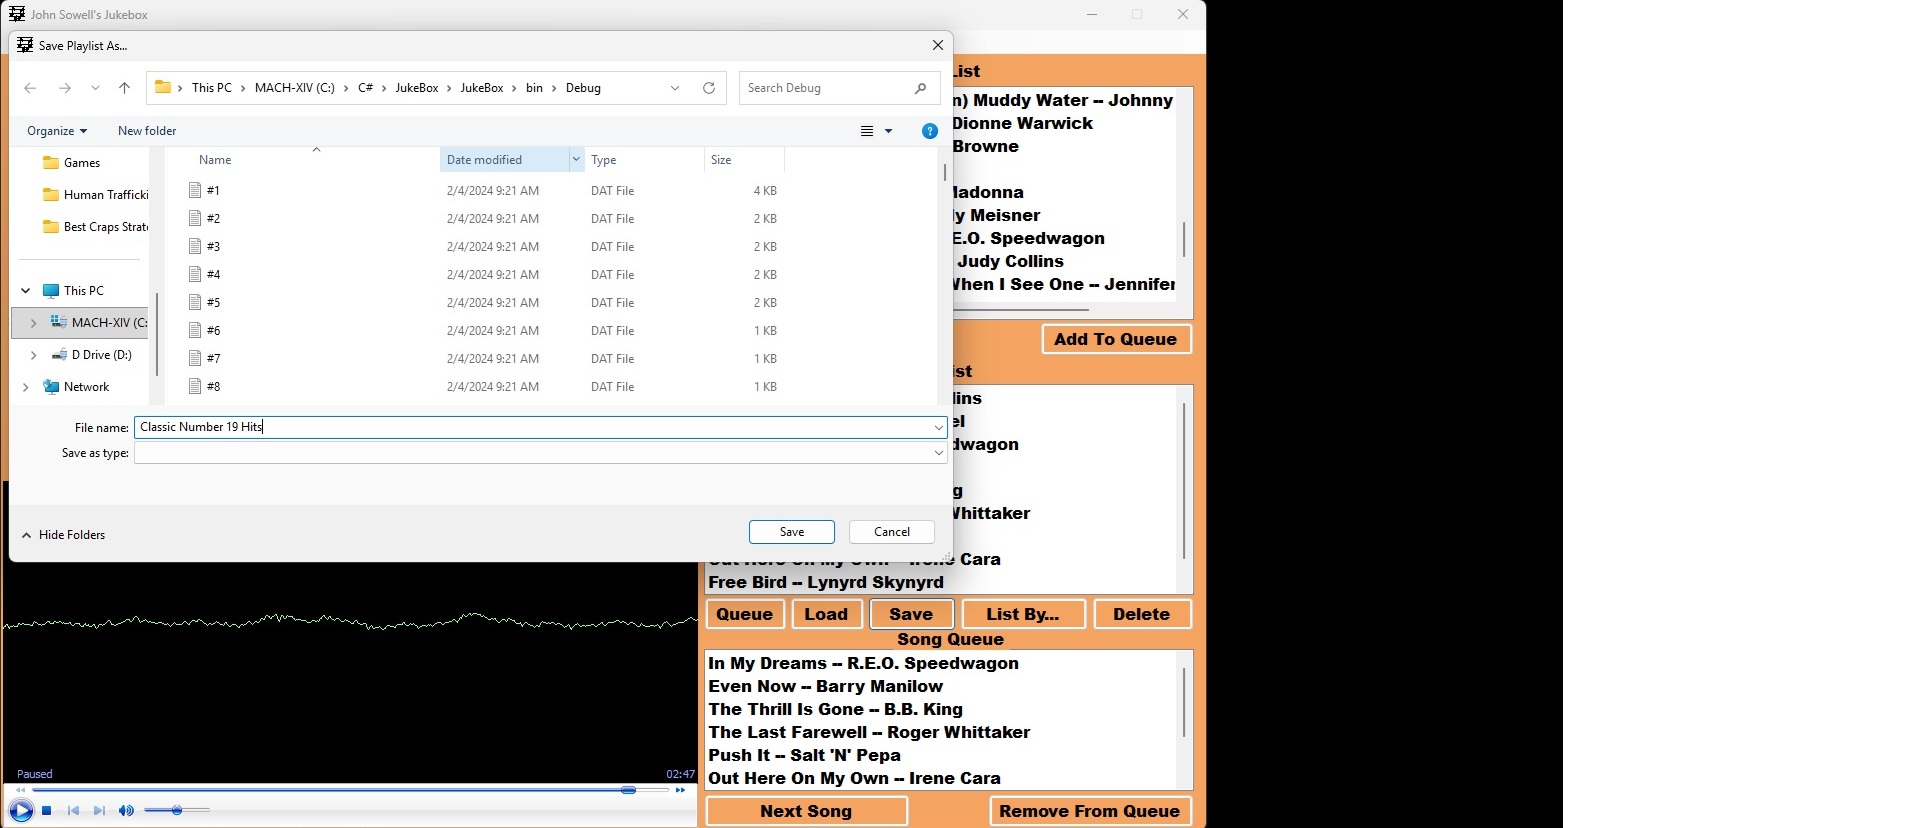Mute the player volume speaker icon
The image size is (1920, 828).
click(126, 811)
